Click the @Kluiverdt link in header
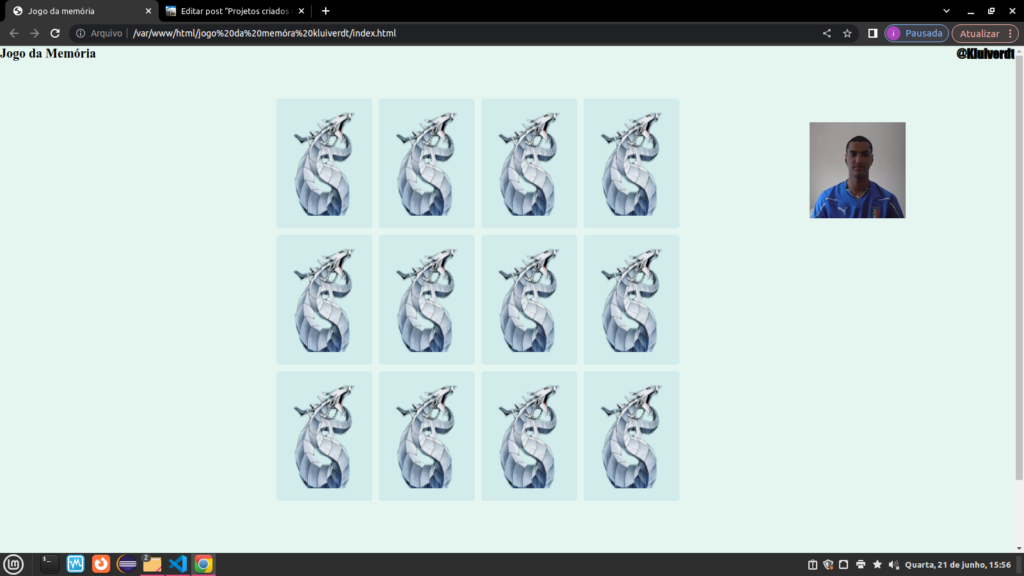Viewport: 1024px width, 576px height. (x=984, y=54)
